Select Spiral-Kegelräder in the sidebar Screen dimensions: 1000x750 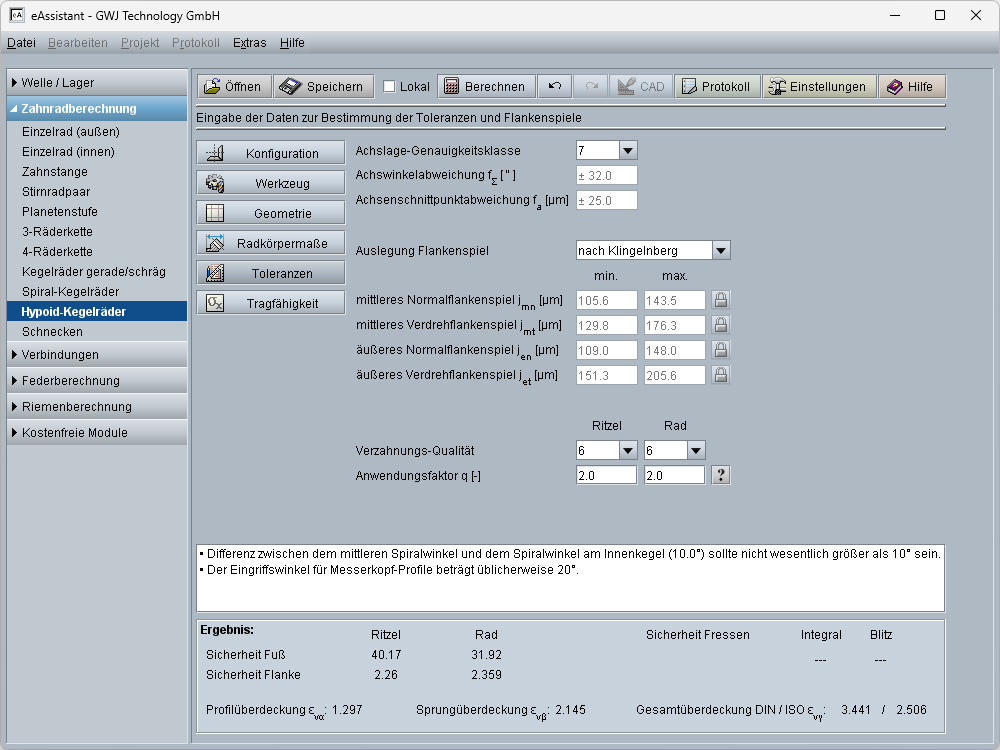tap(70, 292)
